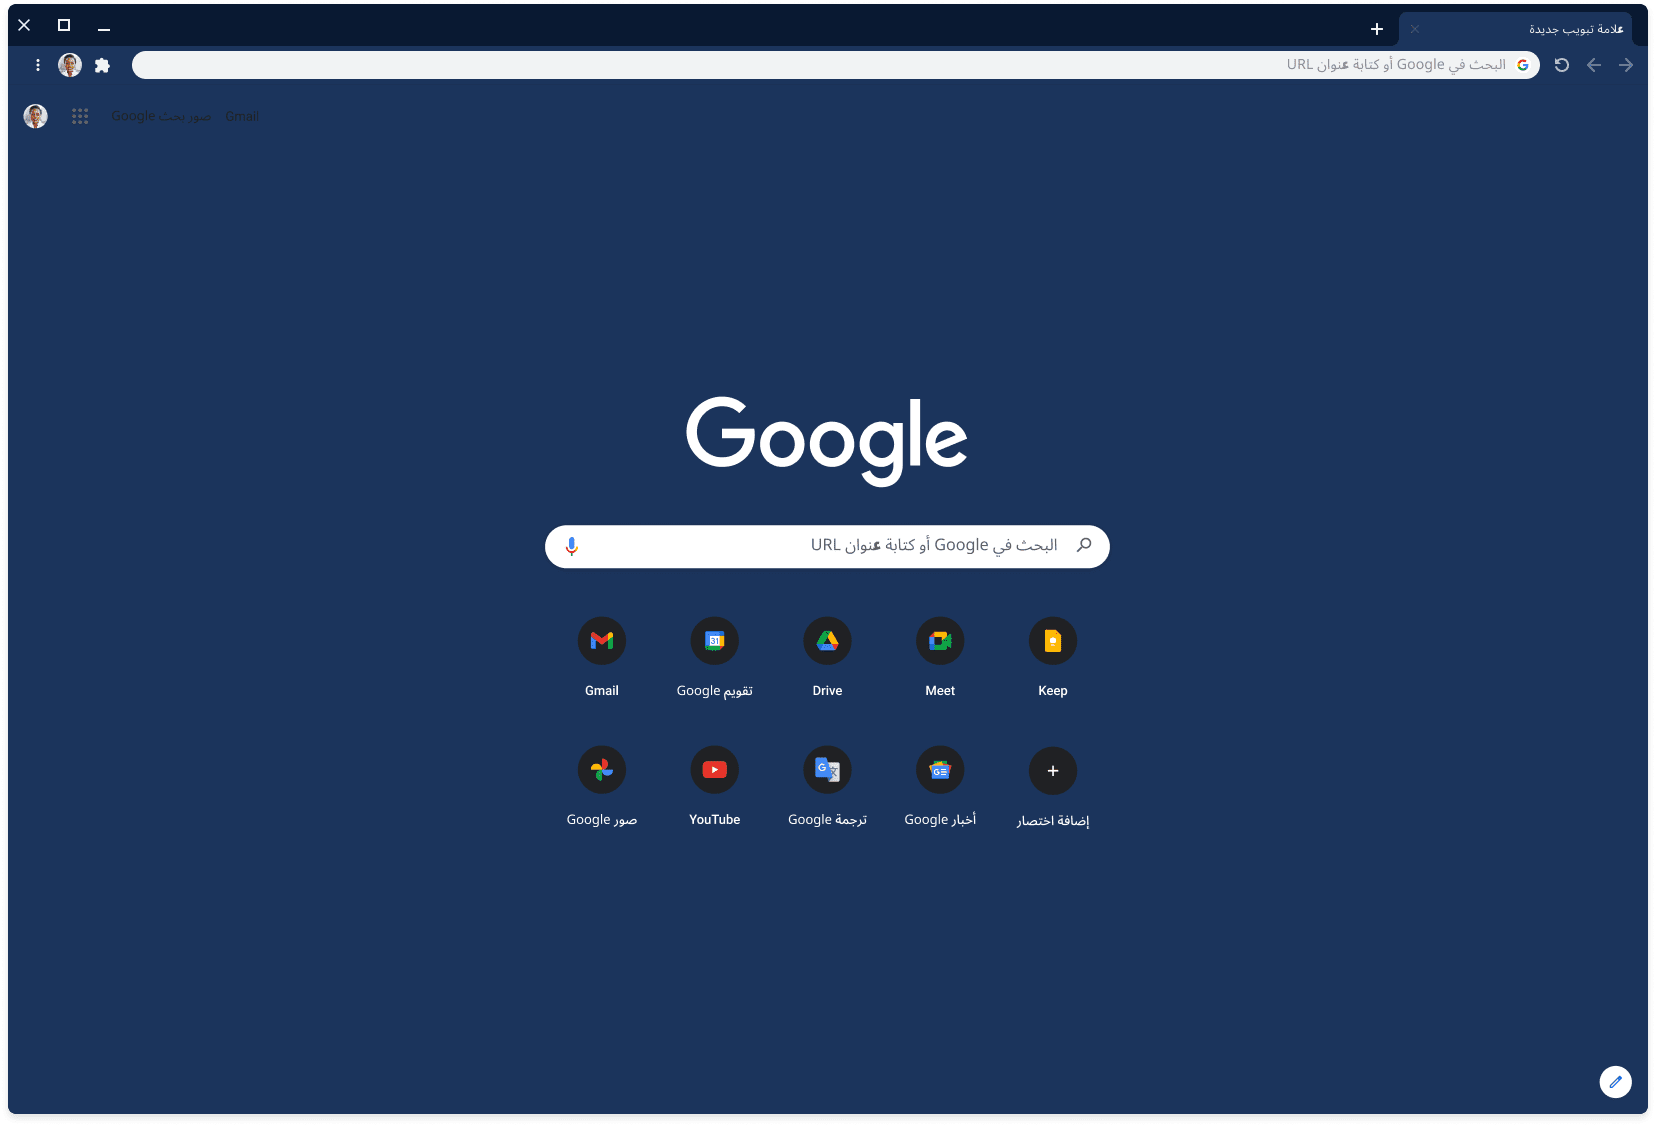Open the Drive shortcut icon
Screen dimensions: 1656x1126
(827, 641)
